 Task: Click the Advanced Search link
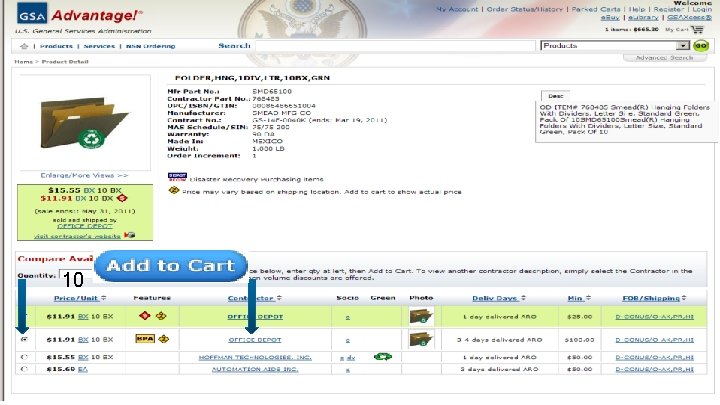[x=664, y=58]
